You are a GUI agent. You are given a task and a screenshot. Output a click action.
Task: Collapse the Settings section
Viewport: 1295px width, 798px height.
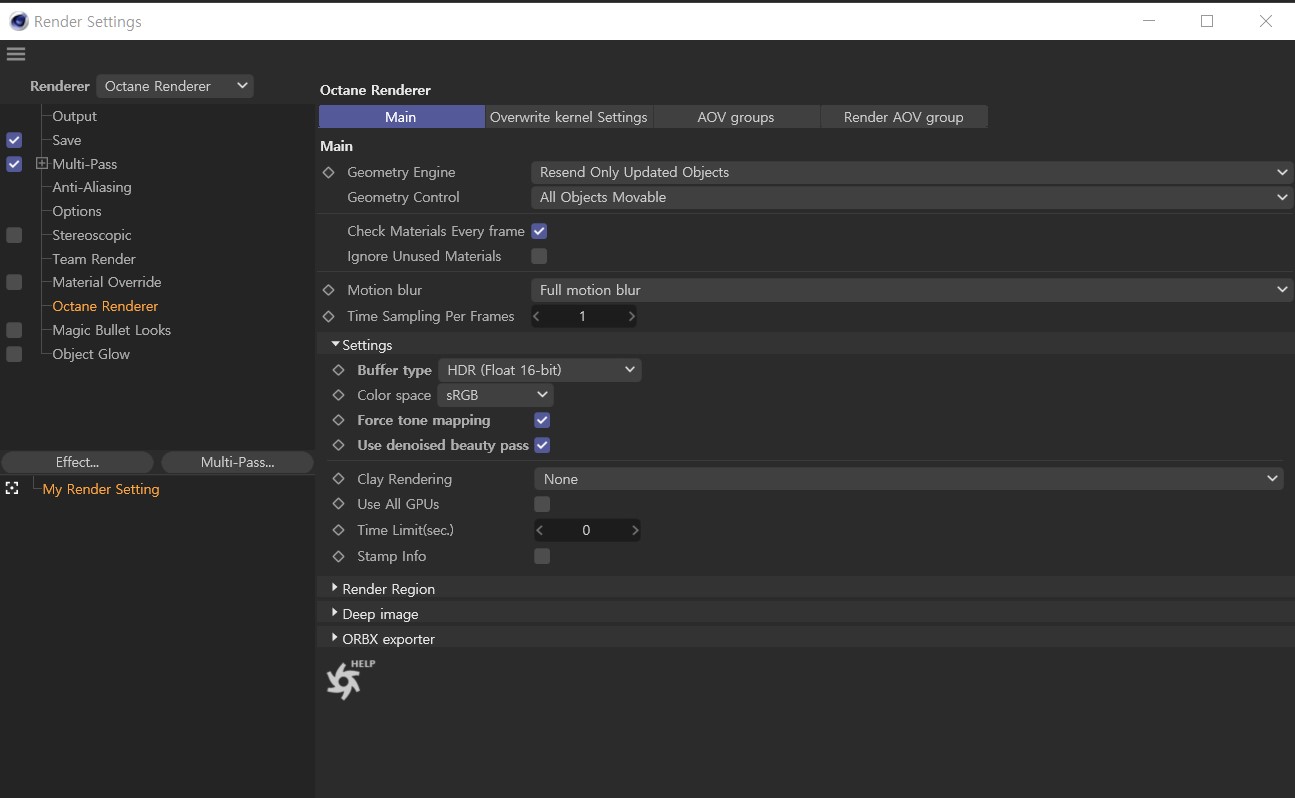pyautogui.click(x=335, y=344)
